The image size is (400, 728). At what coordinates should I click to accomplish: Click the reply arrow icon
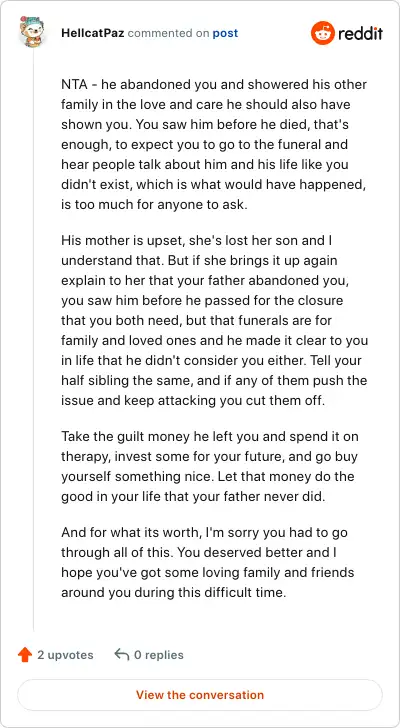pos(122,655)
